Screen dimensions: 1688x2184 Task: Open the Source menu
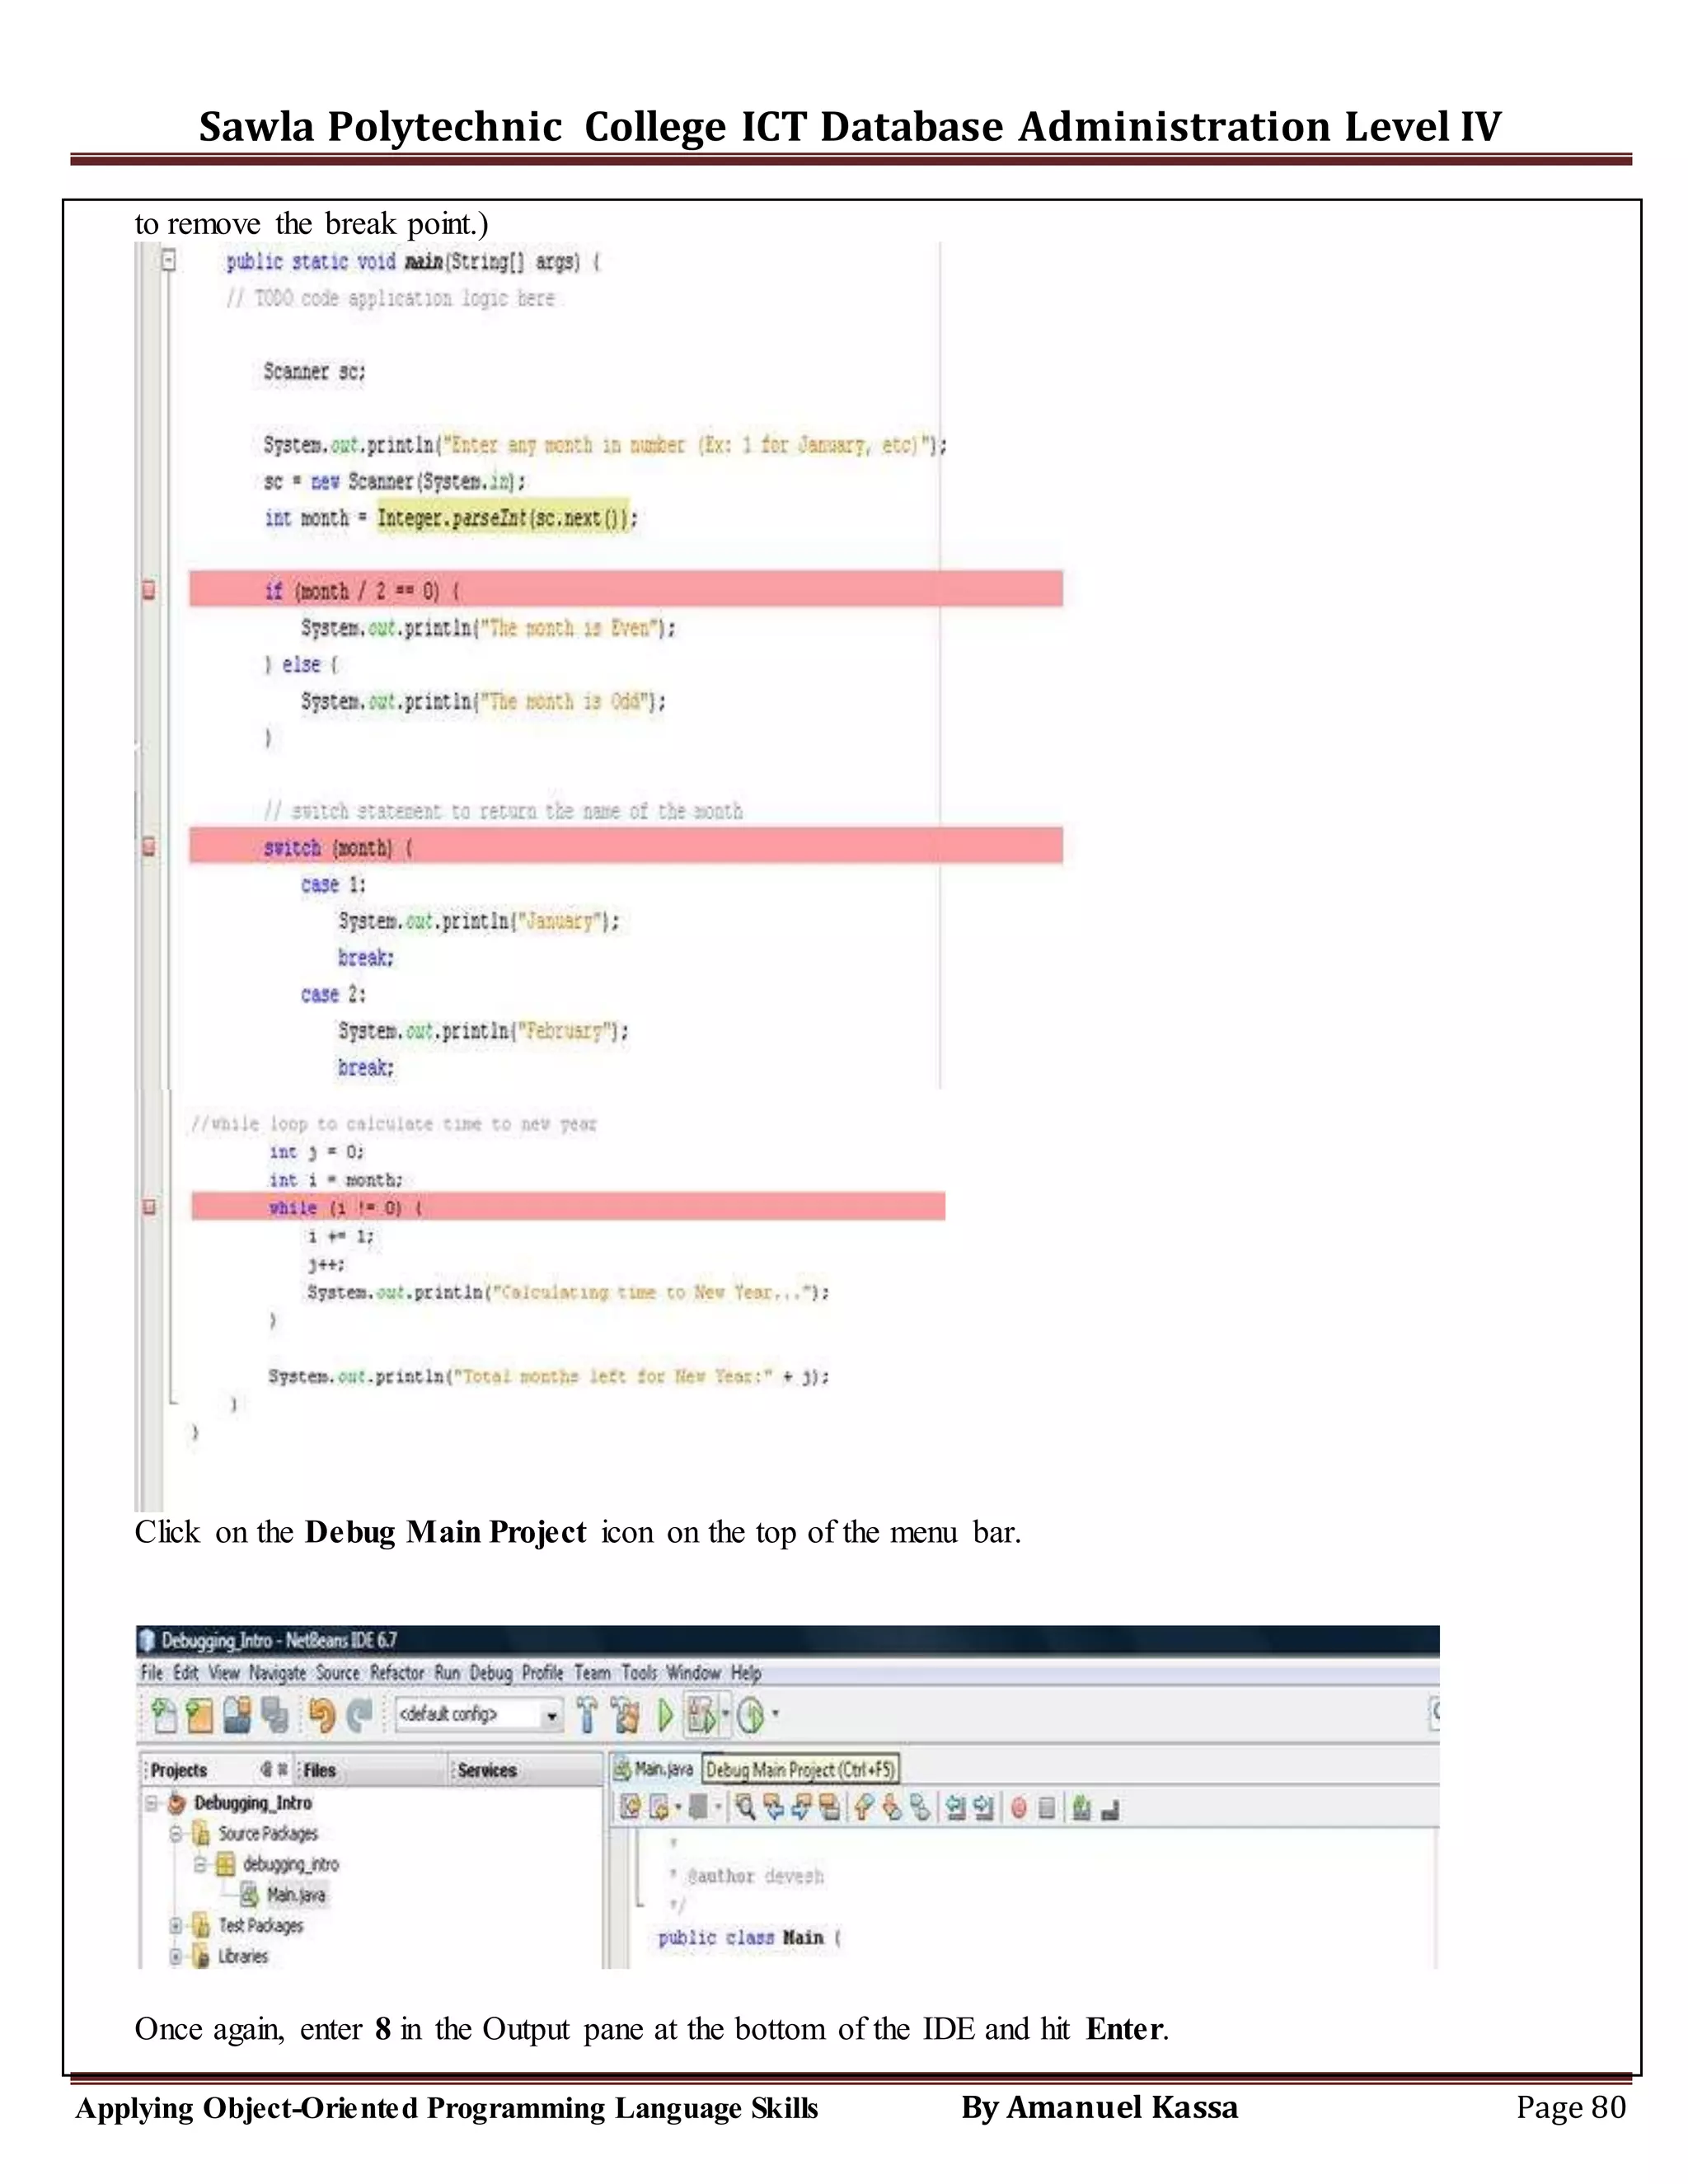click(338, 1673)
